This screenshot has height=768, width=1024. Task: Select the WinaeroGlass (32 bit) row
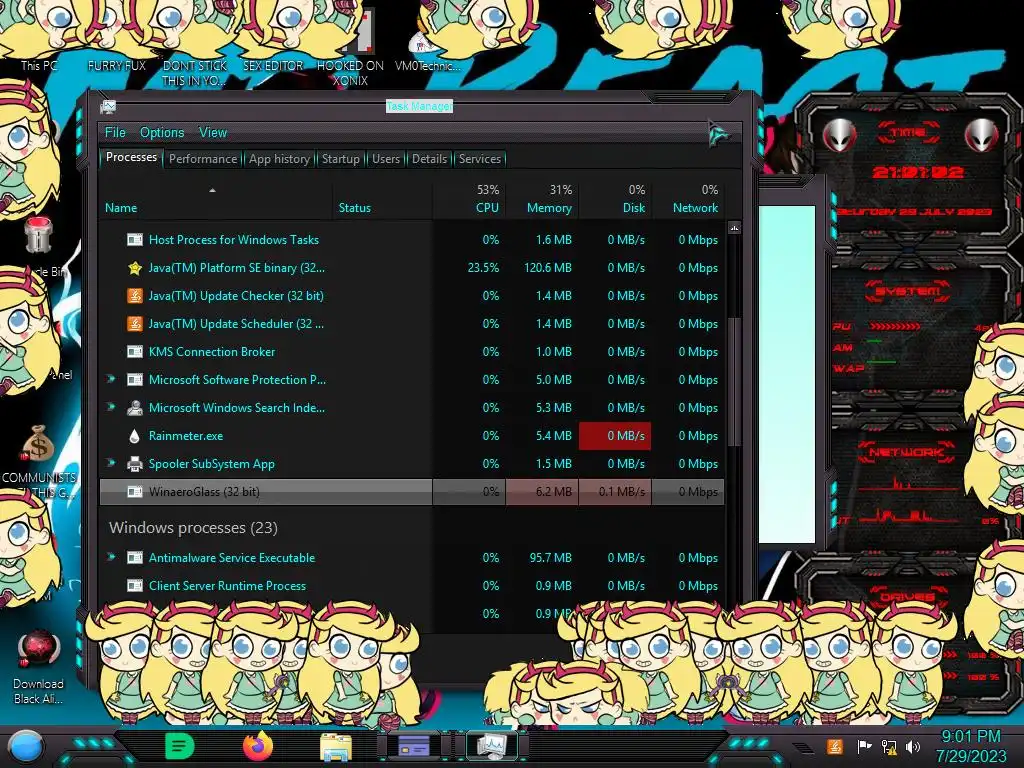tap(411, 492)
